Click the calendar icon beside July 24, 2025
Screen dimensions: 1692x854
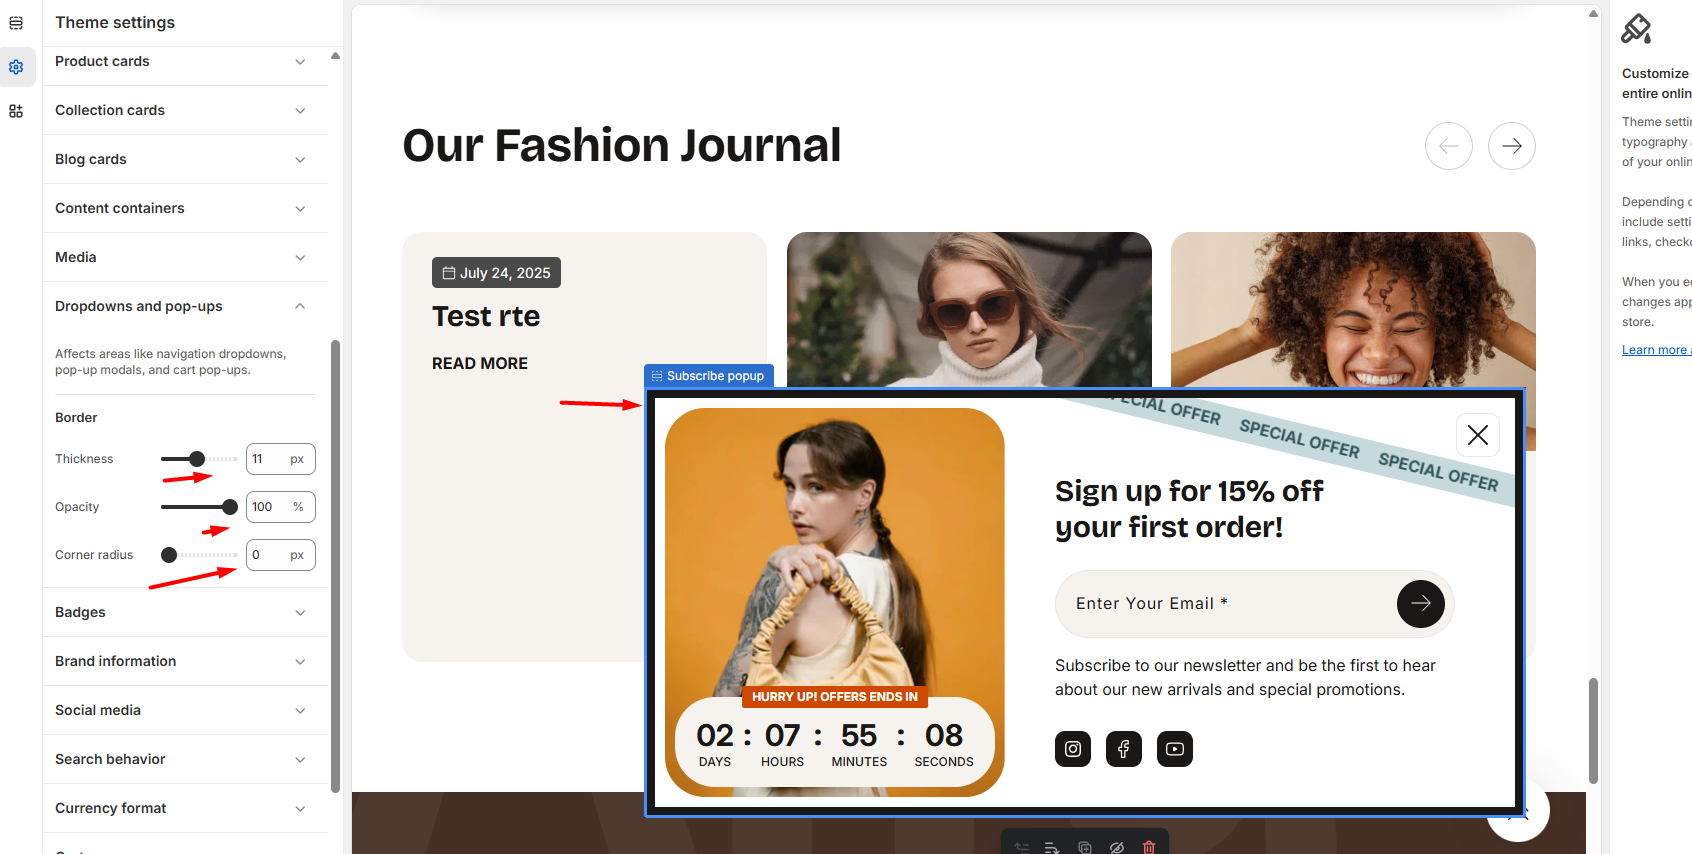449,273
